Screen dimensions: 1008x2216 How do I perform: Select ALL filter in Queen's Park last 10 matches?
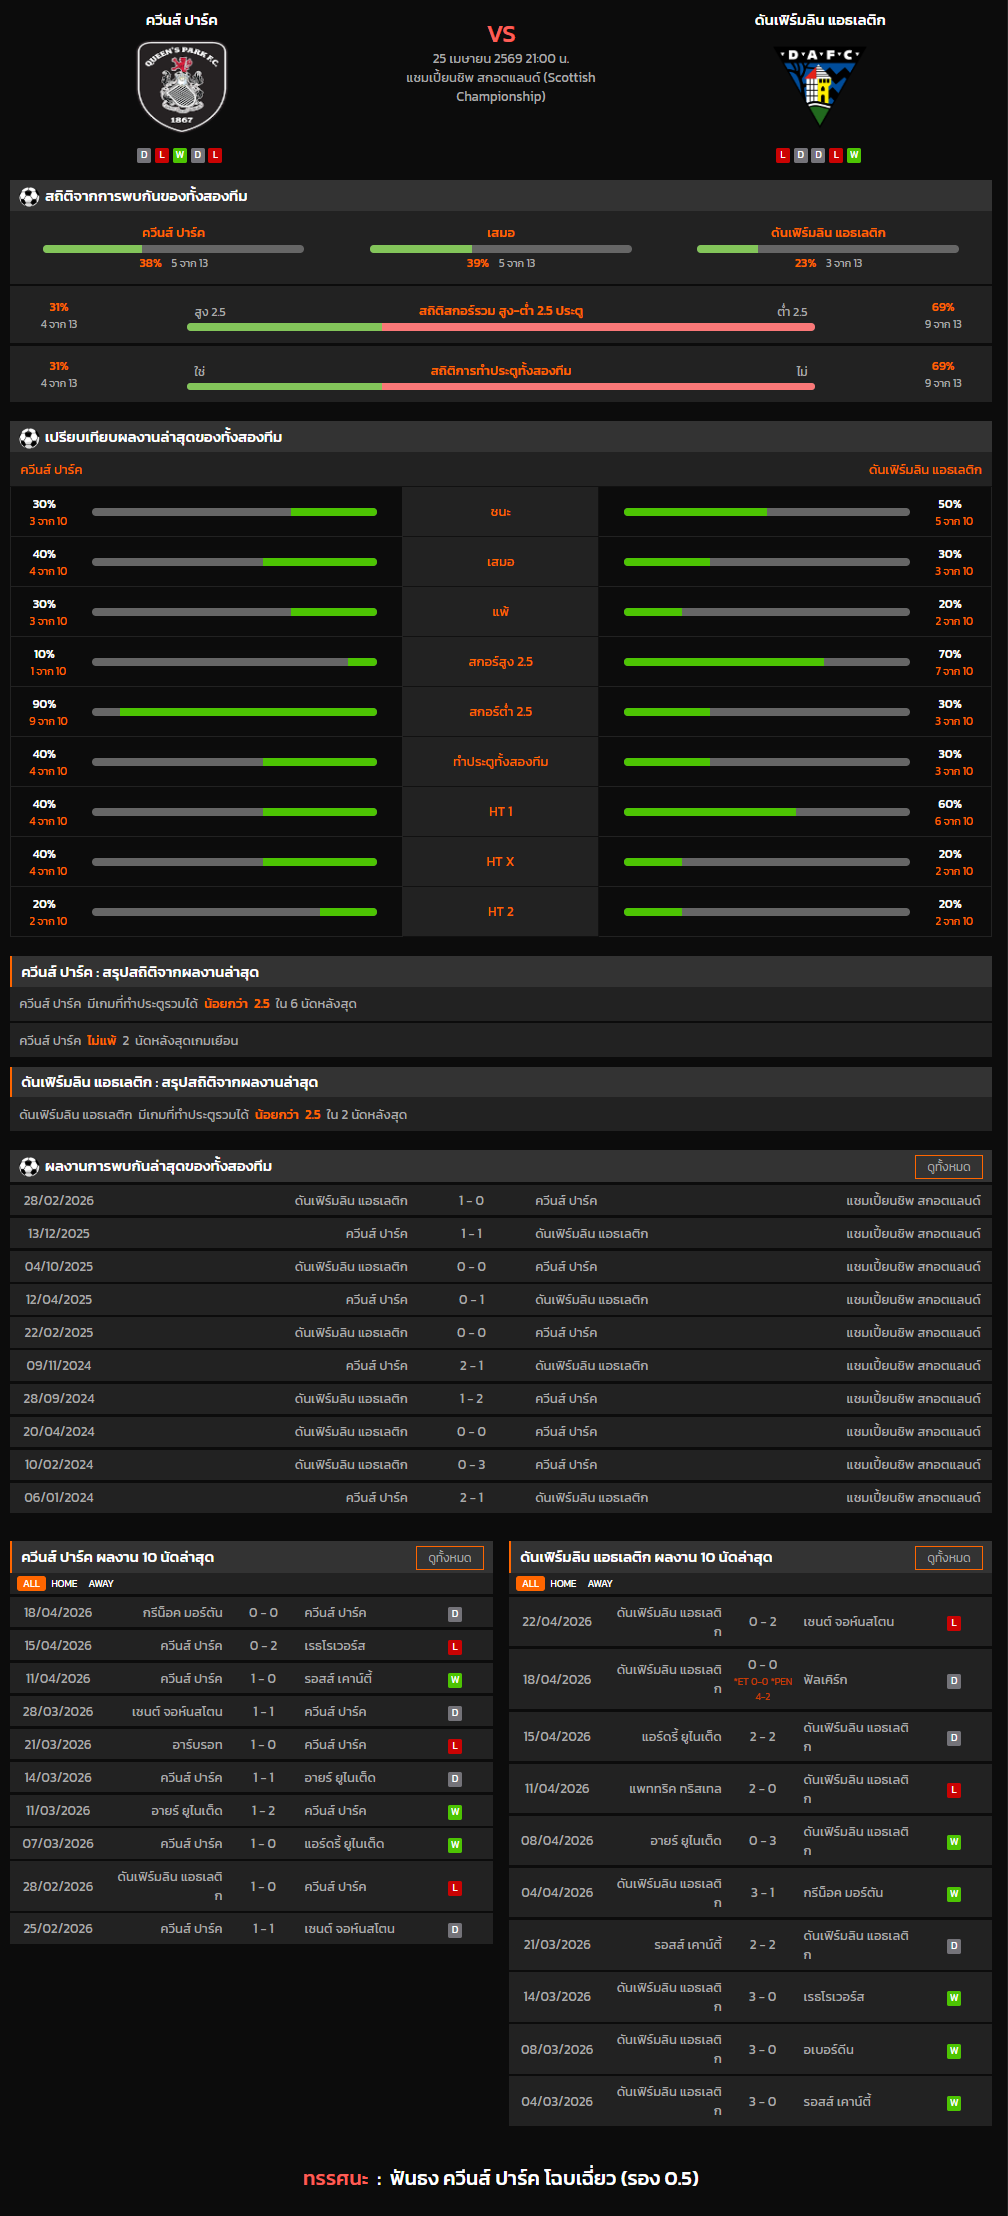pyautogui.click(x=31, y=1584)
